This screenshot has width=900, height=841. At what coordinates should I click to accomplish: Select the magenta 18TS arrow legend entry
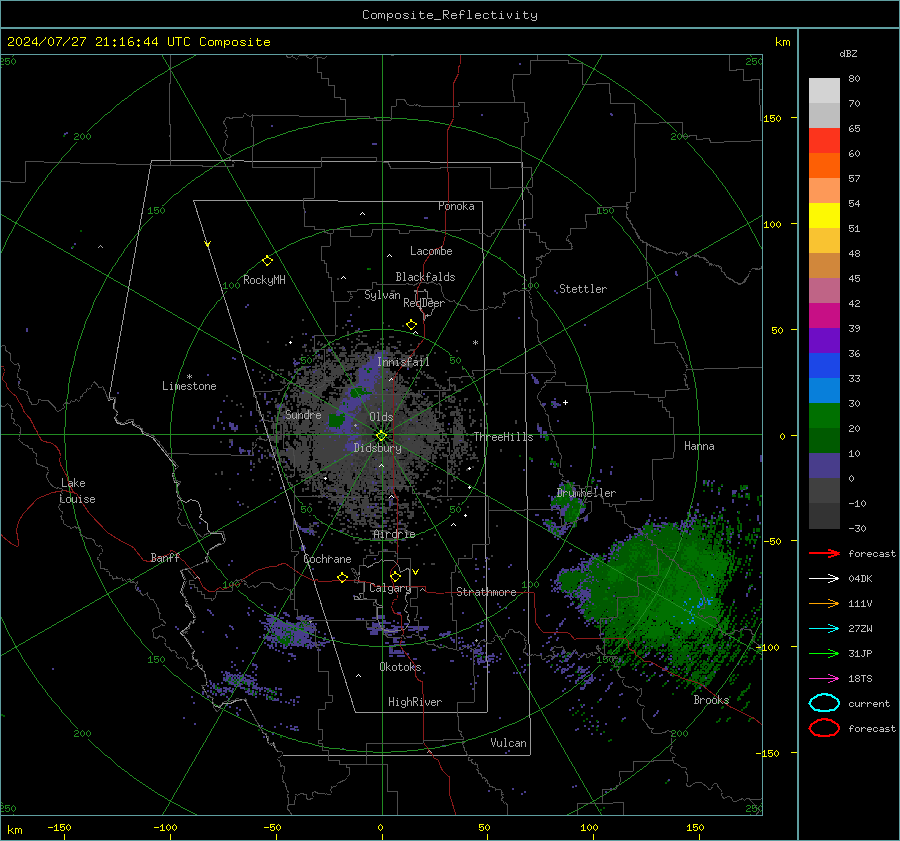(x=824, y=679)
